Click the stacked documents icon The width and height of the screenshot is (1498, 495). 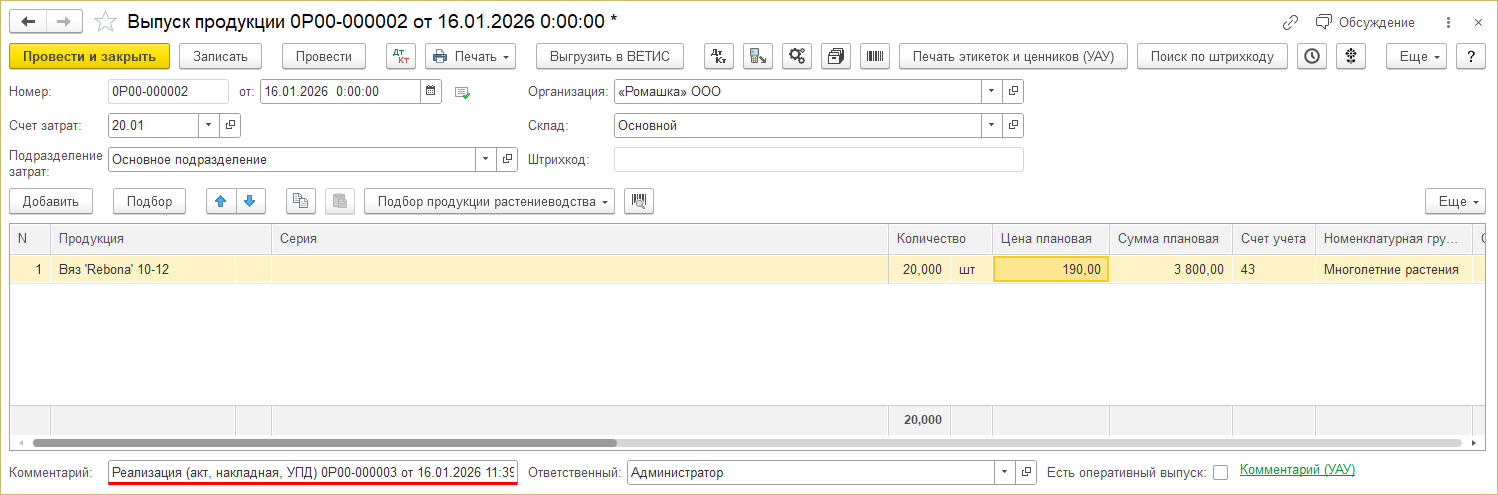(836, 57)
